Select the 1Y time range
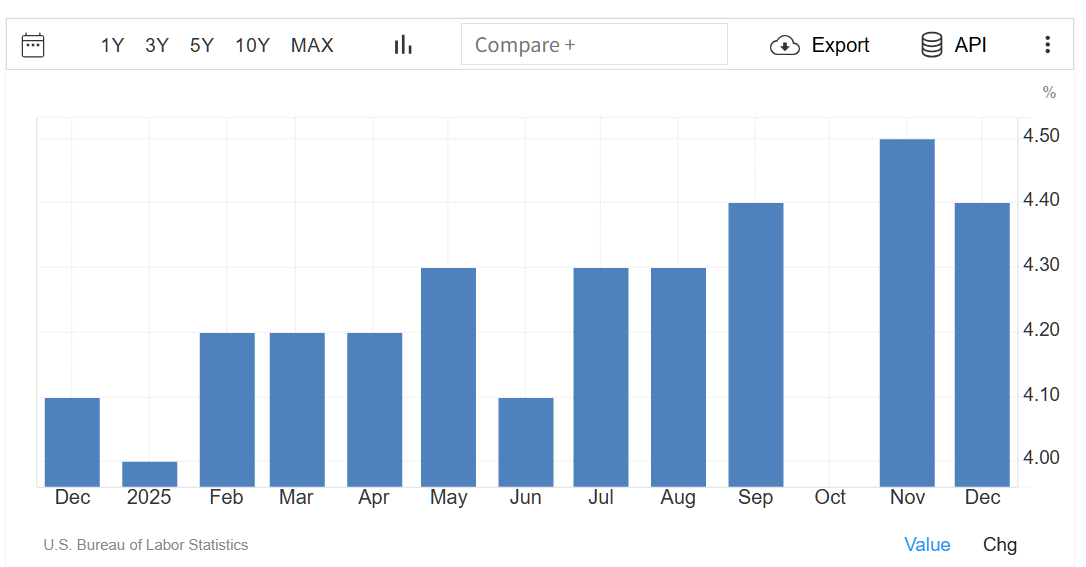 pos(112,45)
